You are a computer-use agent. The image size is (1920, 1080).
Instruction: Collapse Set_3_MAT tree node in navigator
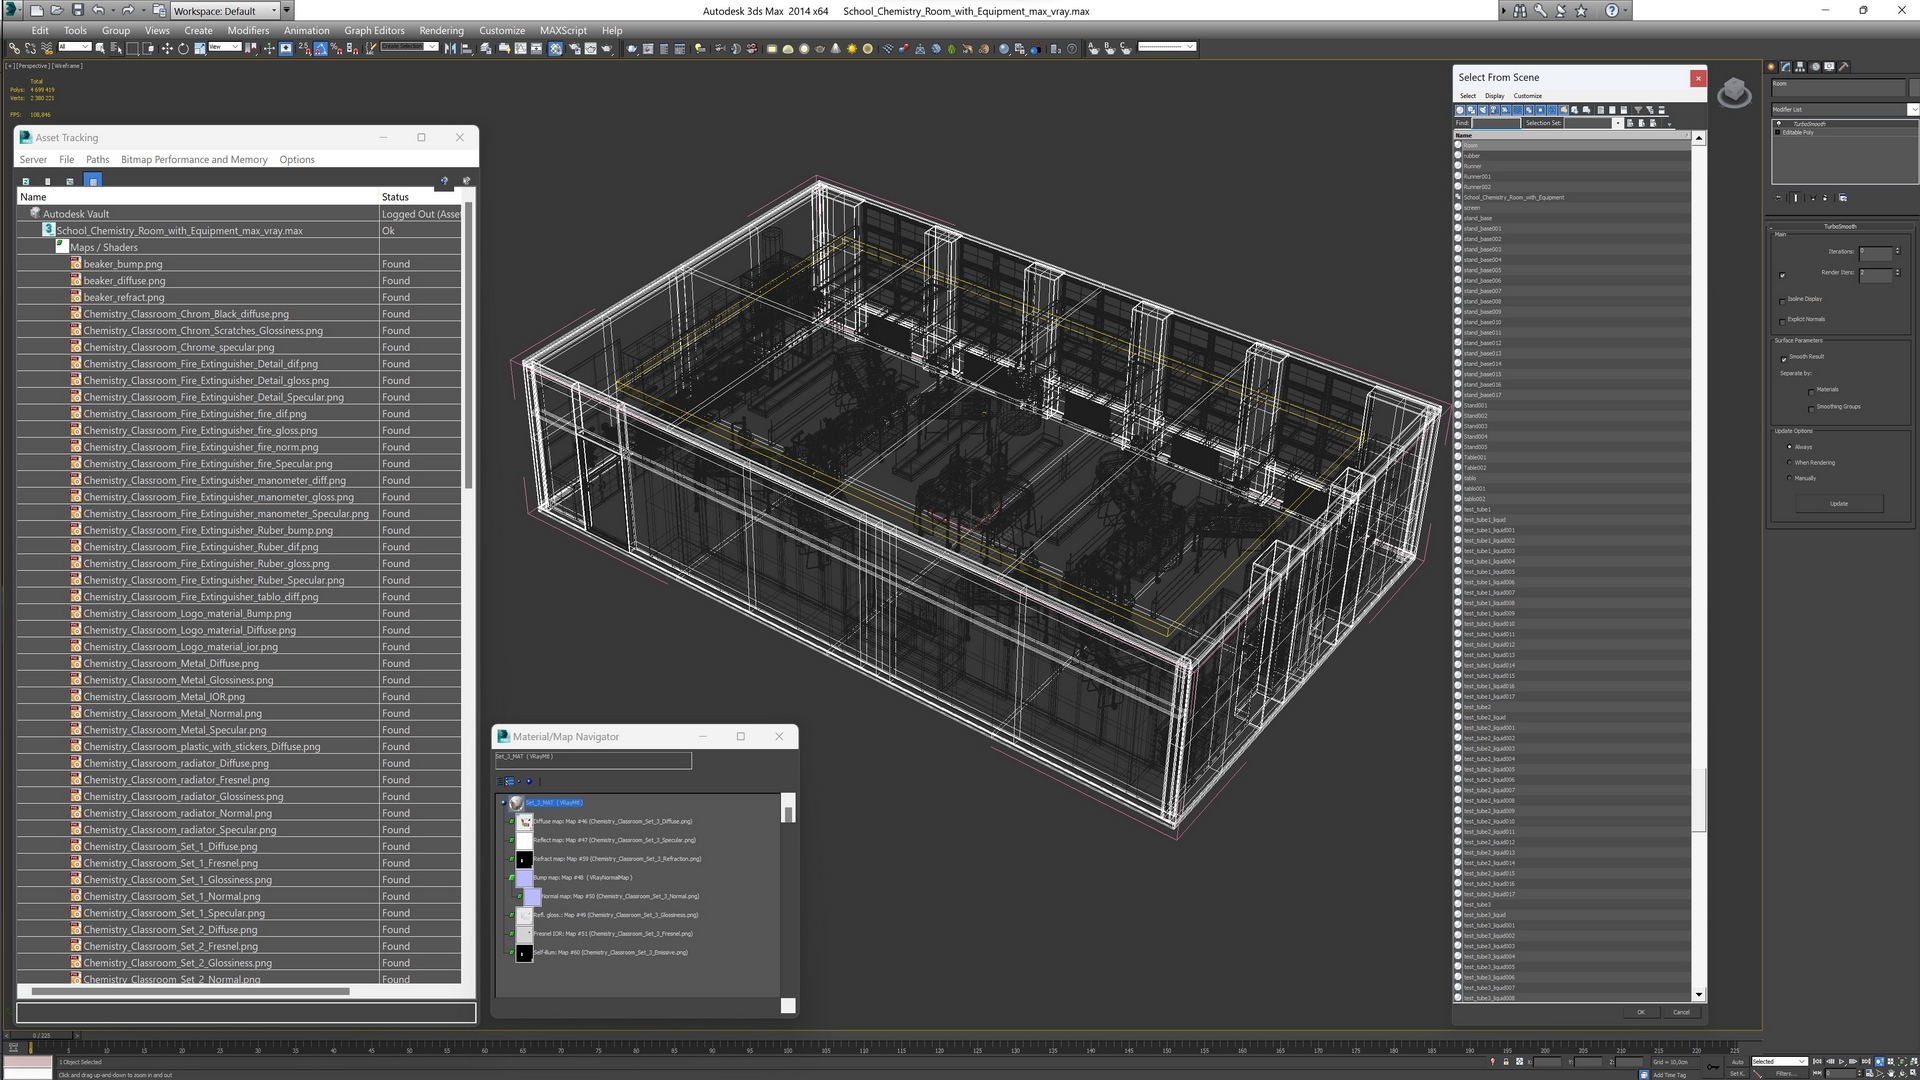pyautogui.click(x=503, y=803)
